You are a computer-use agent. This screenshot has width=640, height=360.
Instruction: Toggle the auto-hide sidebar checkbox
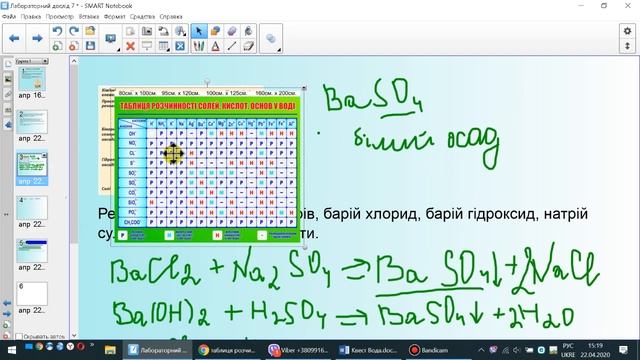point(19,336)
